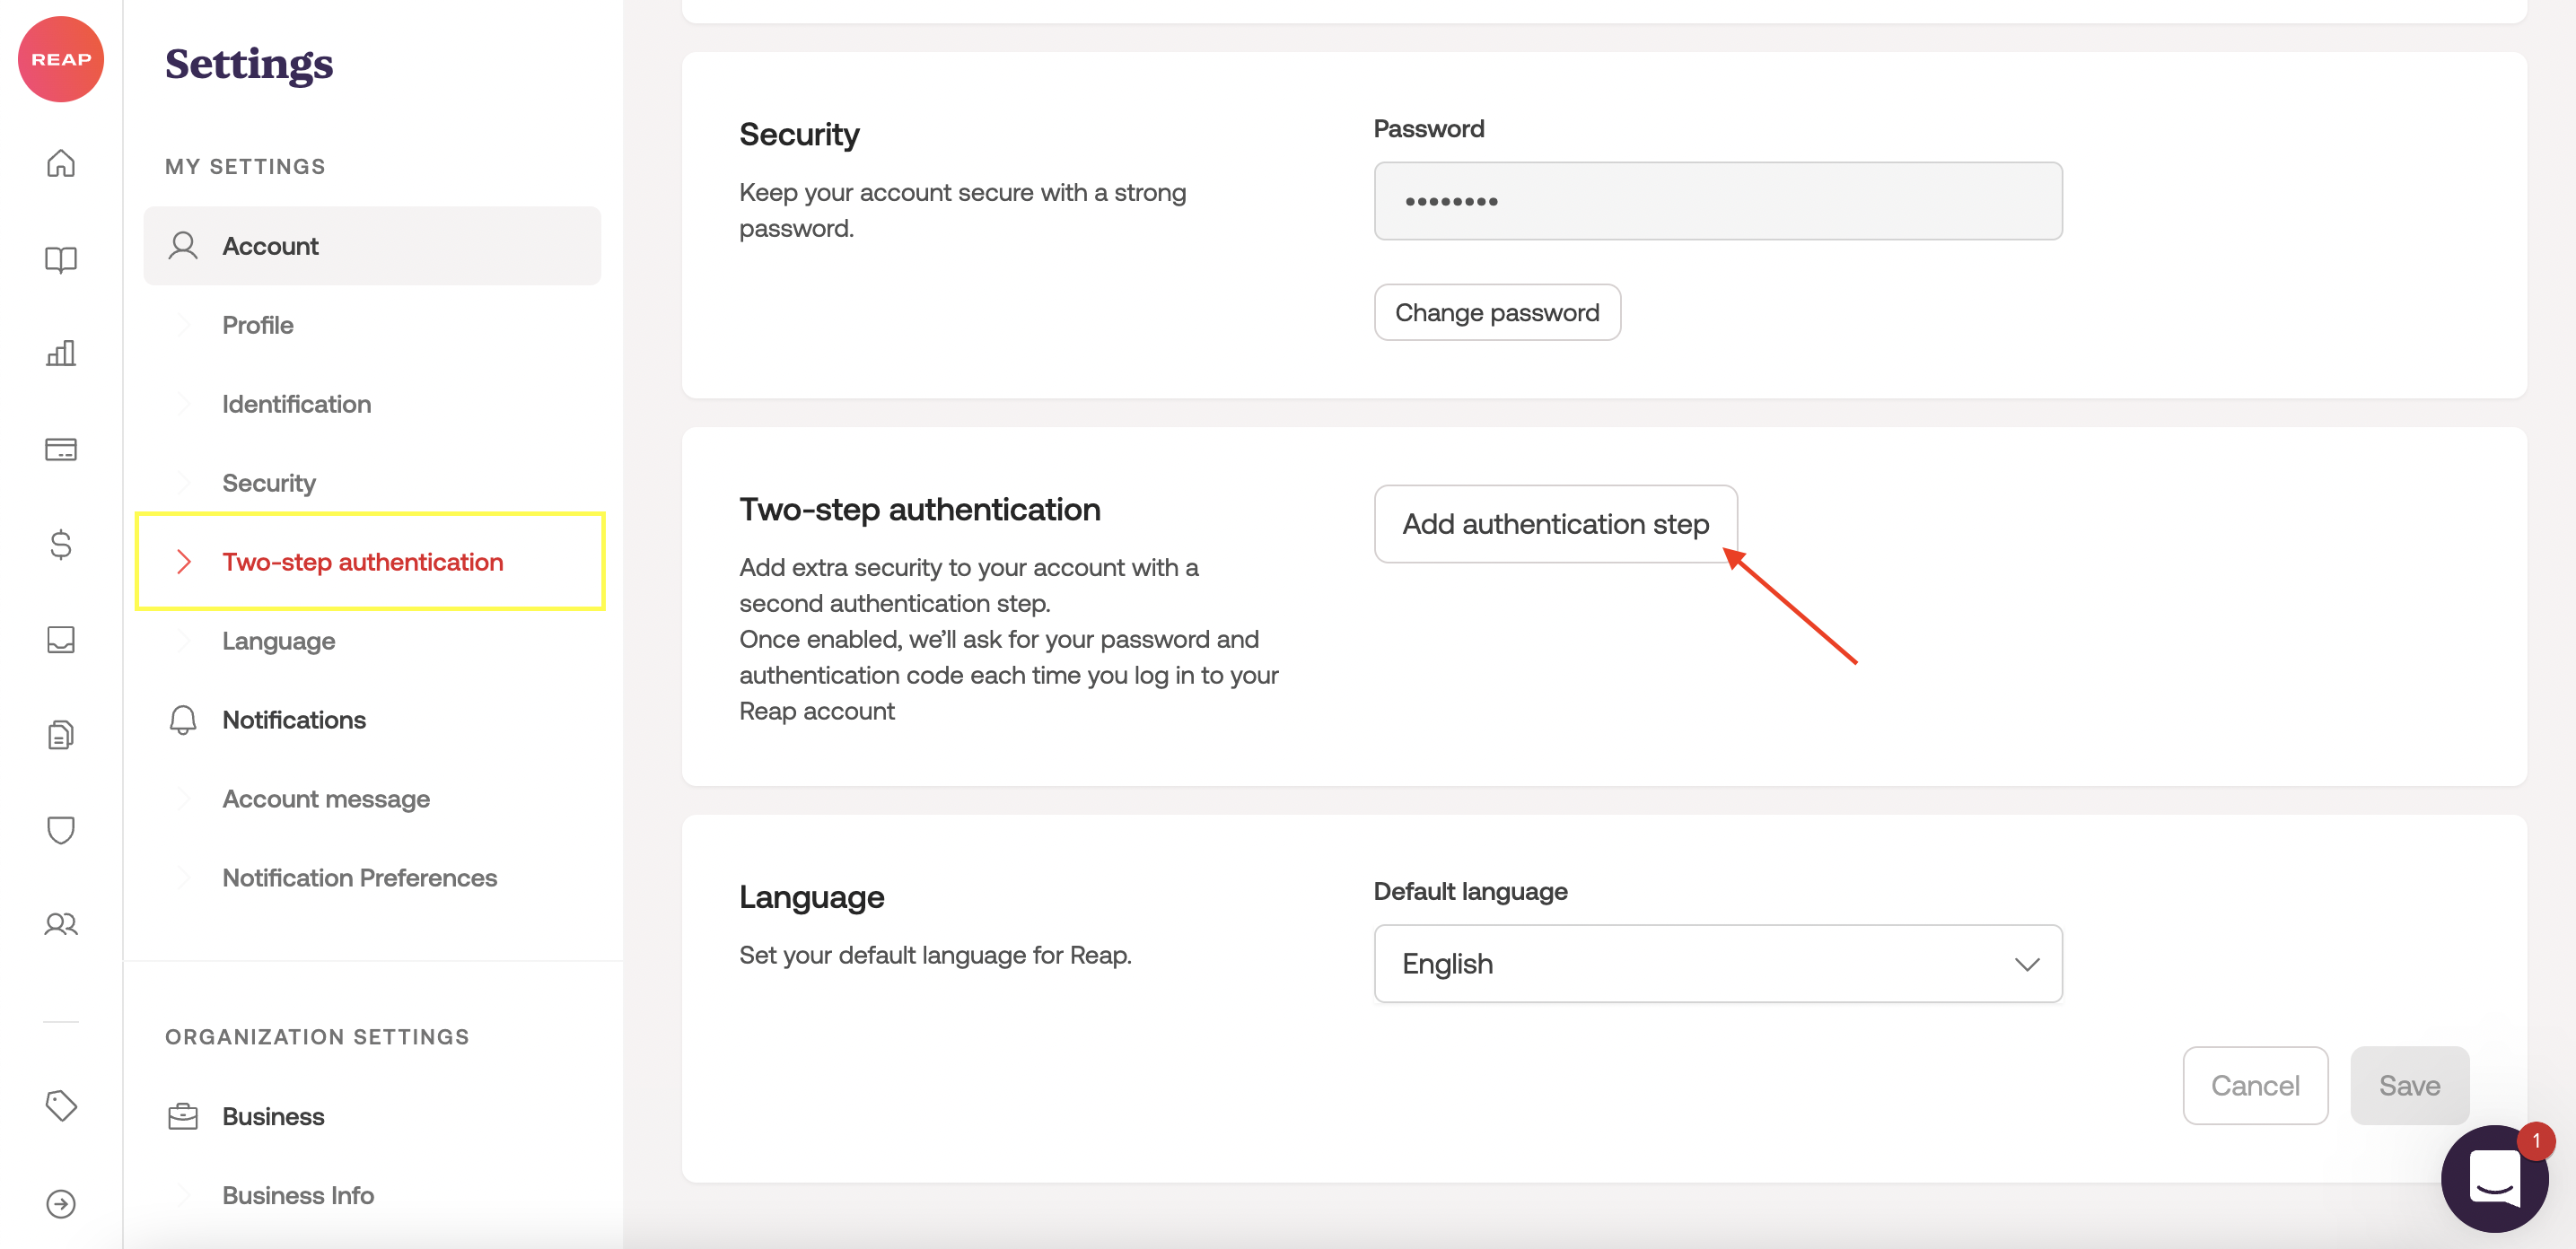The width and height of the screenshot is (2576, 1249).
Task: Open the inbox tray icon
Action: tap(61, 639)
